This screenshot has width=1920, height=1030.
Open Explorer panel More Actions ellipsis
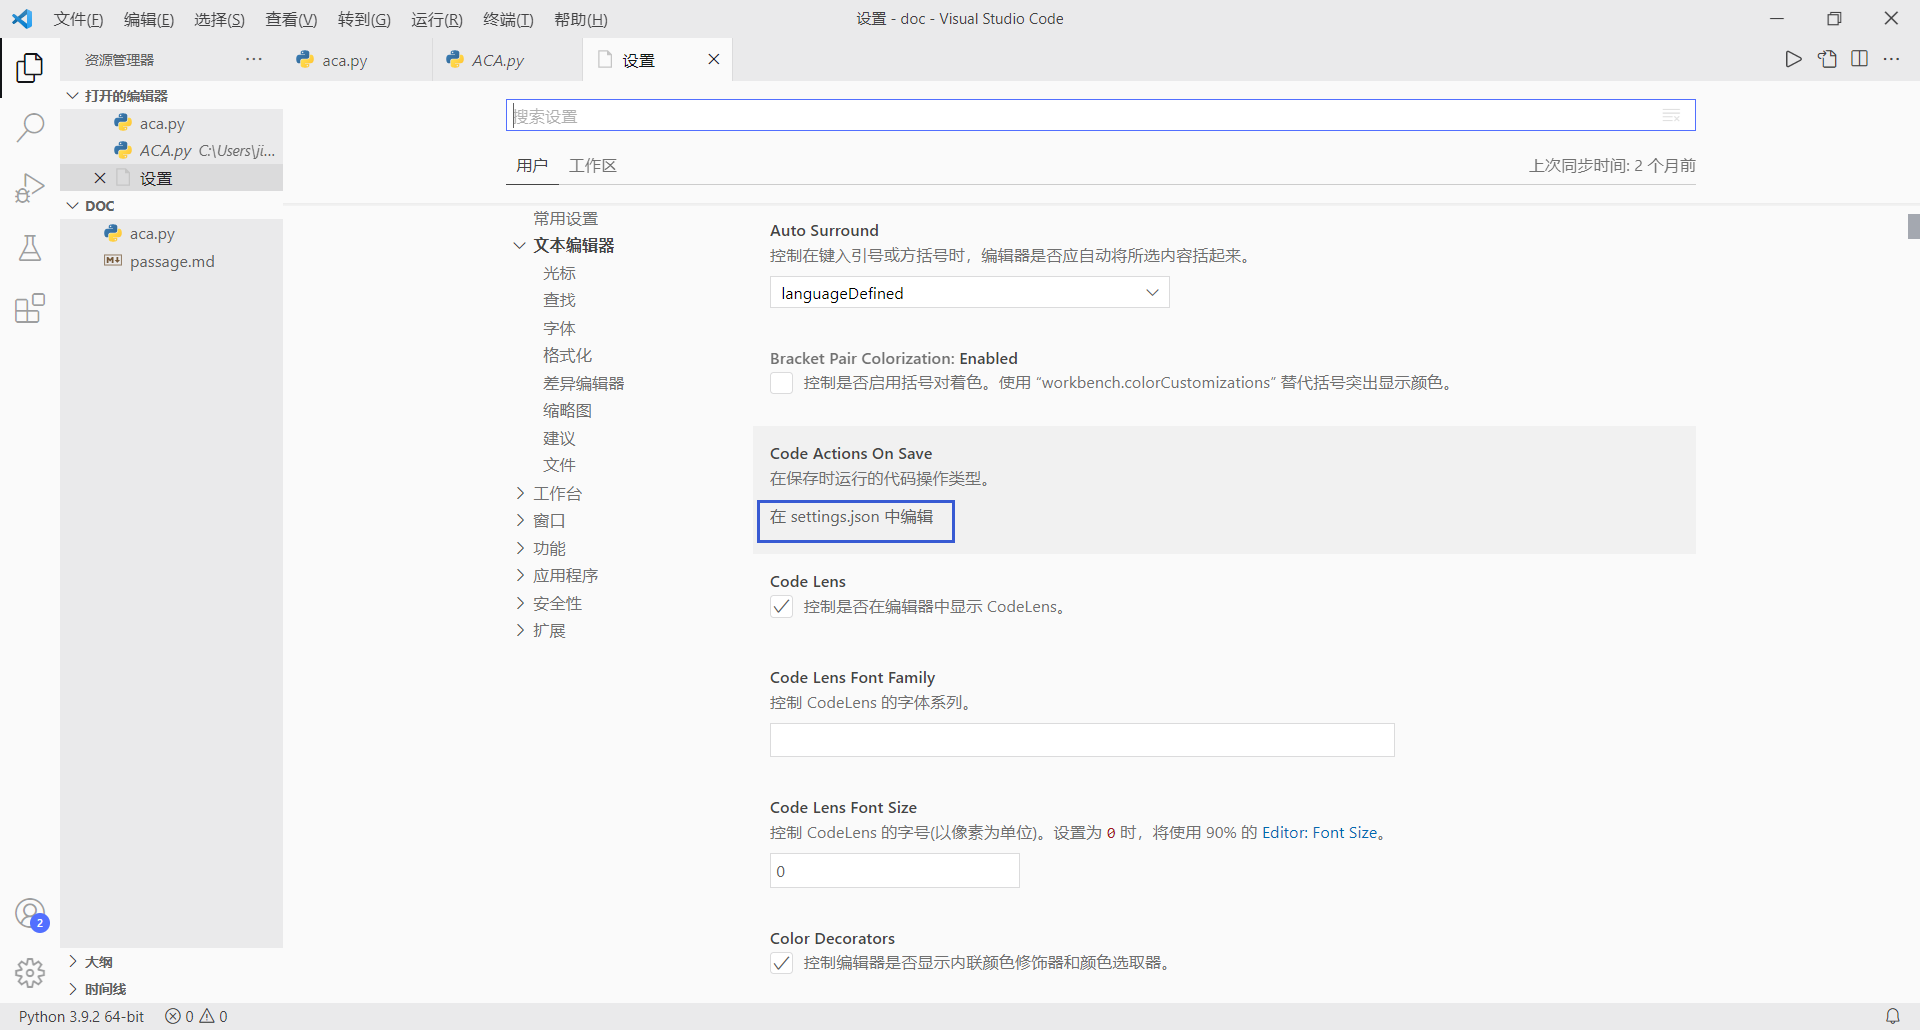pos(254,59)
